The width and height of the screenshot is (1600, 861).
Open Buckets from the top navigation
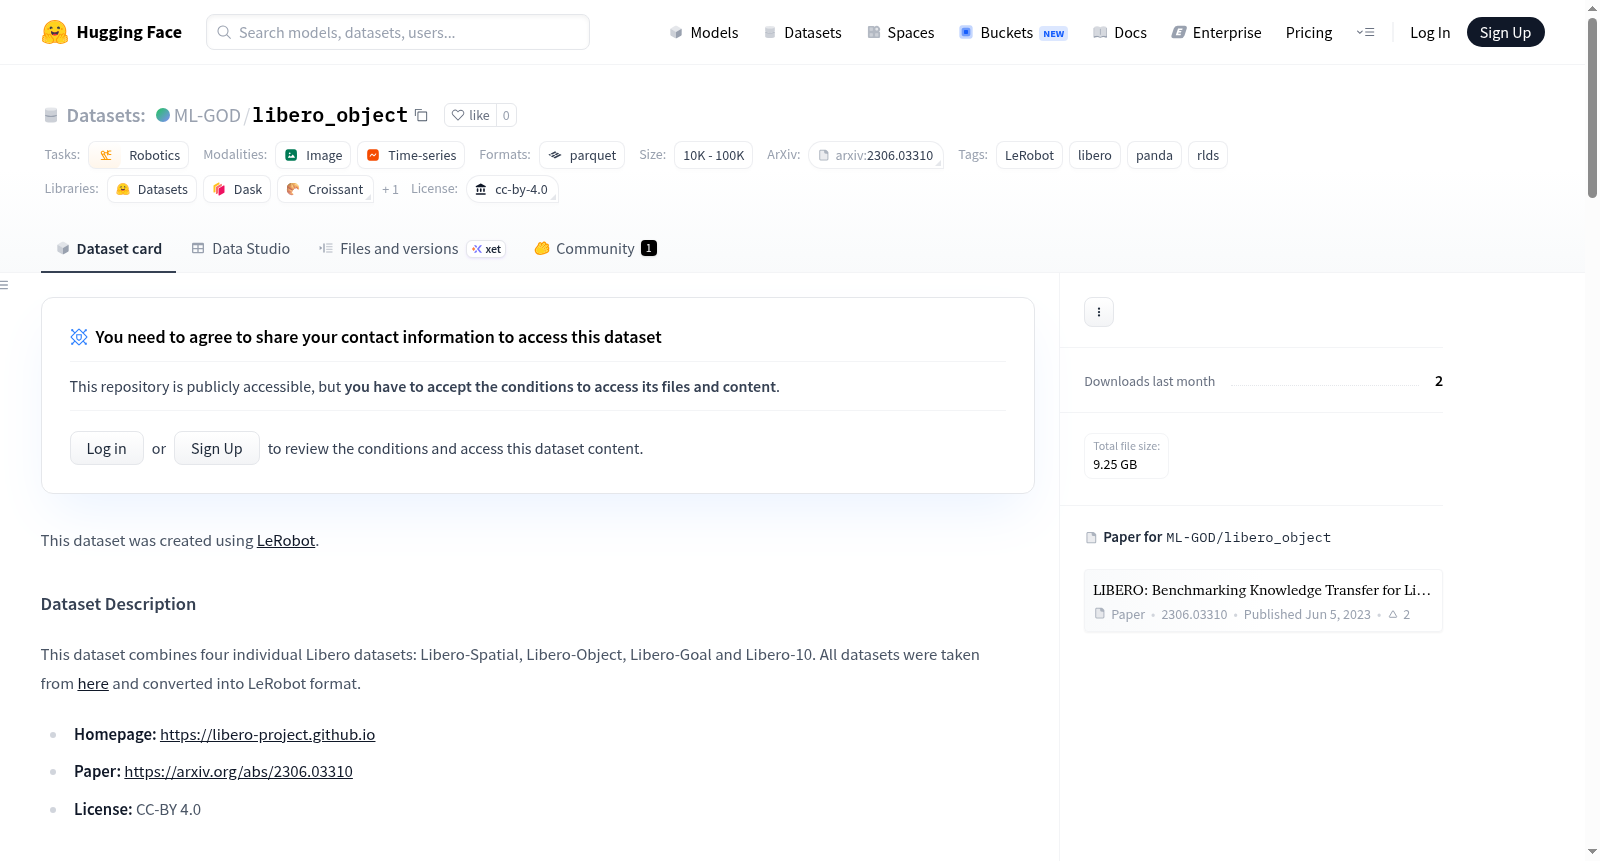1013,32
